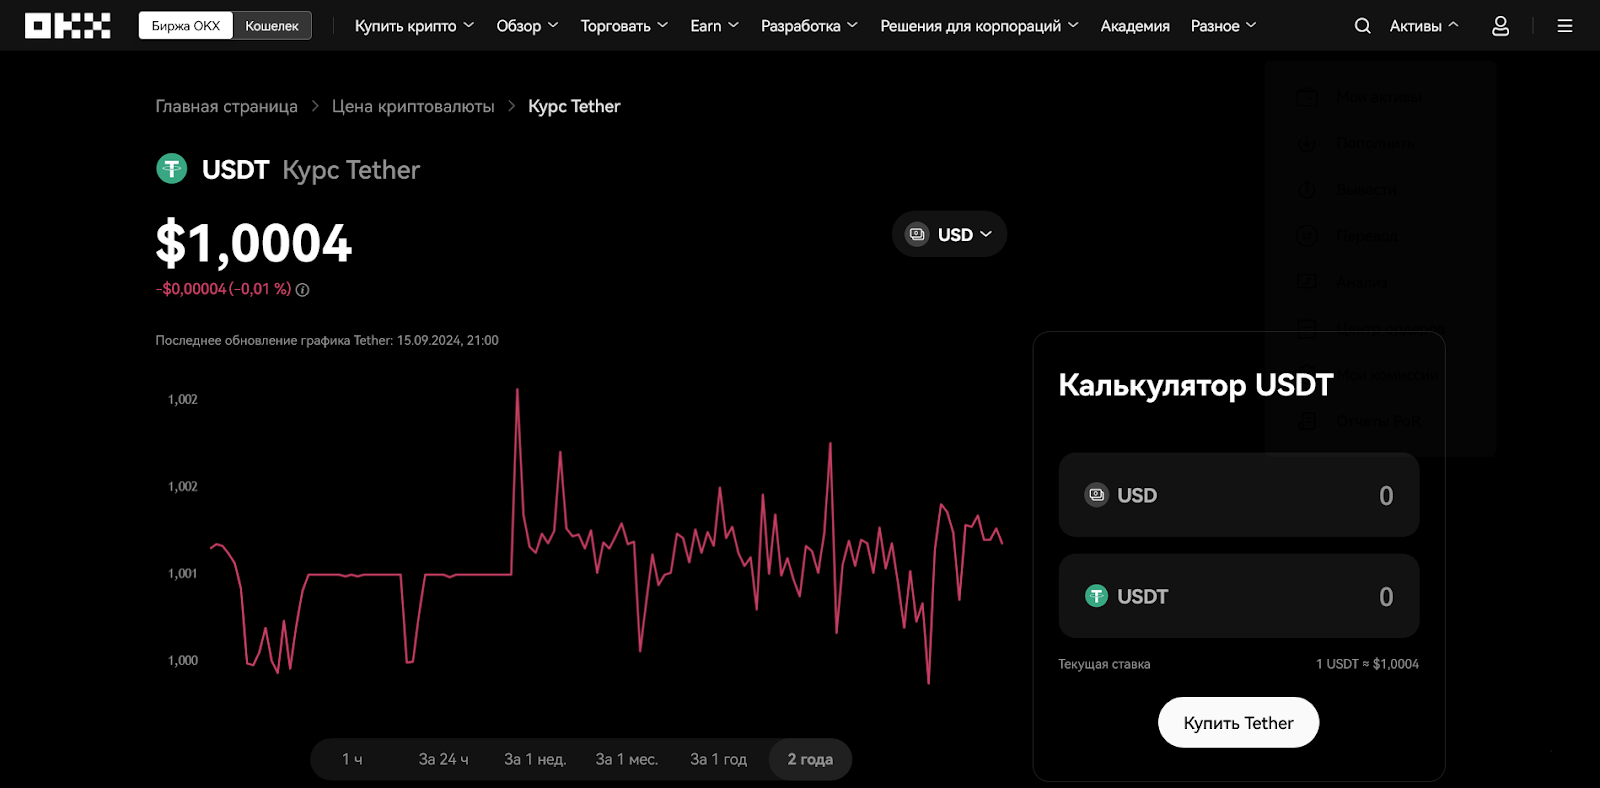Click the Купить Tether button
The width and height of the screenshot is (1600, 788).
(x=1238, y=722)
